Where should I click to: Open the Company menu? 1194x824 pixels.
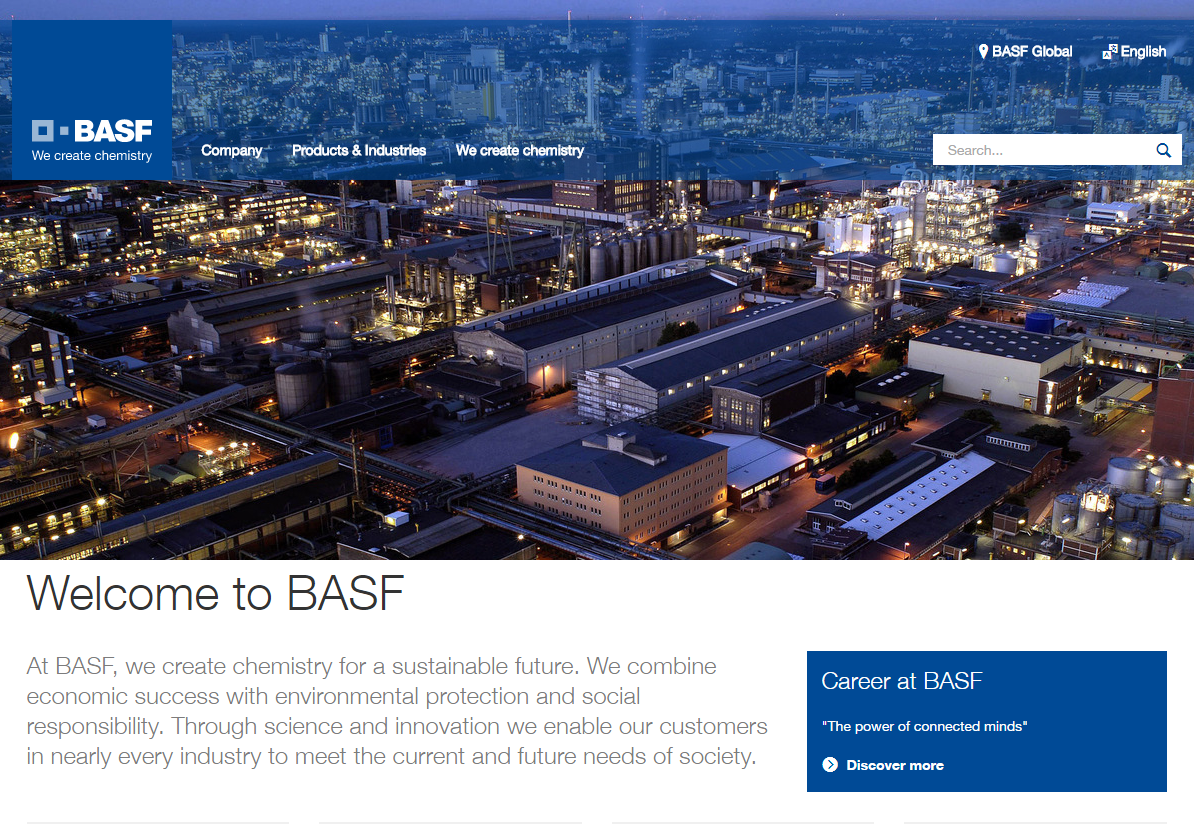coord(231,150)
